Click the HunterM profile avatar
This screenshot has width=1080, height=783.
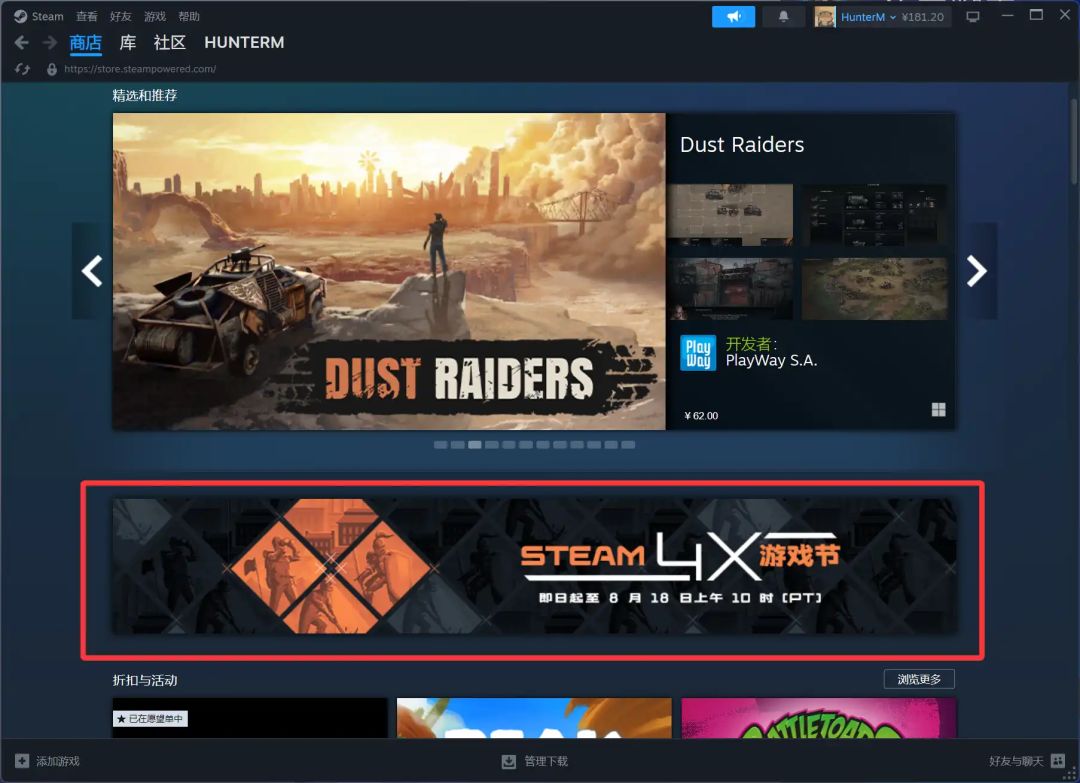pos(824,17)
